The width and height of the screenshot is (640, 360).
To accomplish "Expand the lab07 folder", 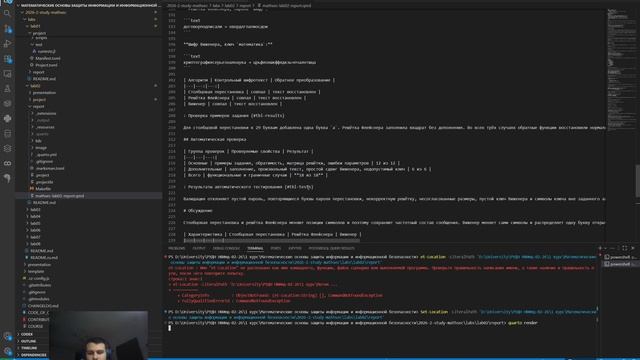I will pyautogui.click(x=35, y=237).
